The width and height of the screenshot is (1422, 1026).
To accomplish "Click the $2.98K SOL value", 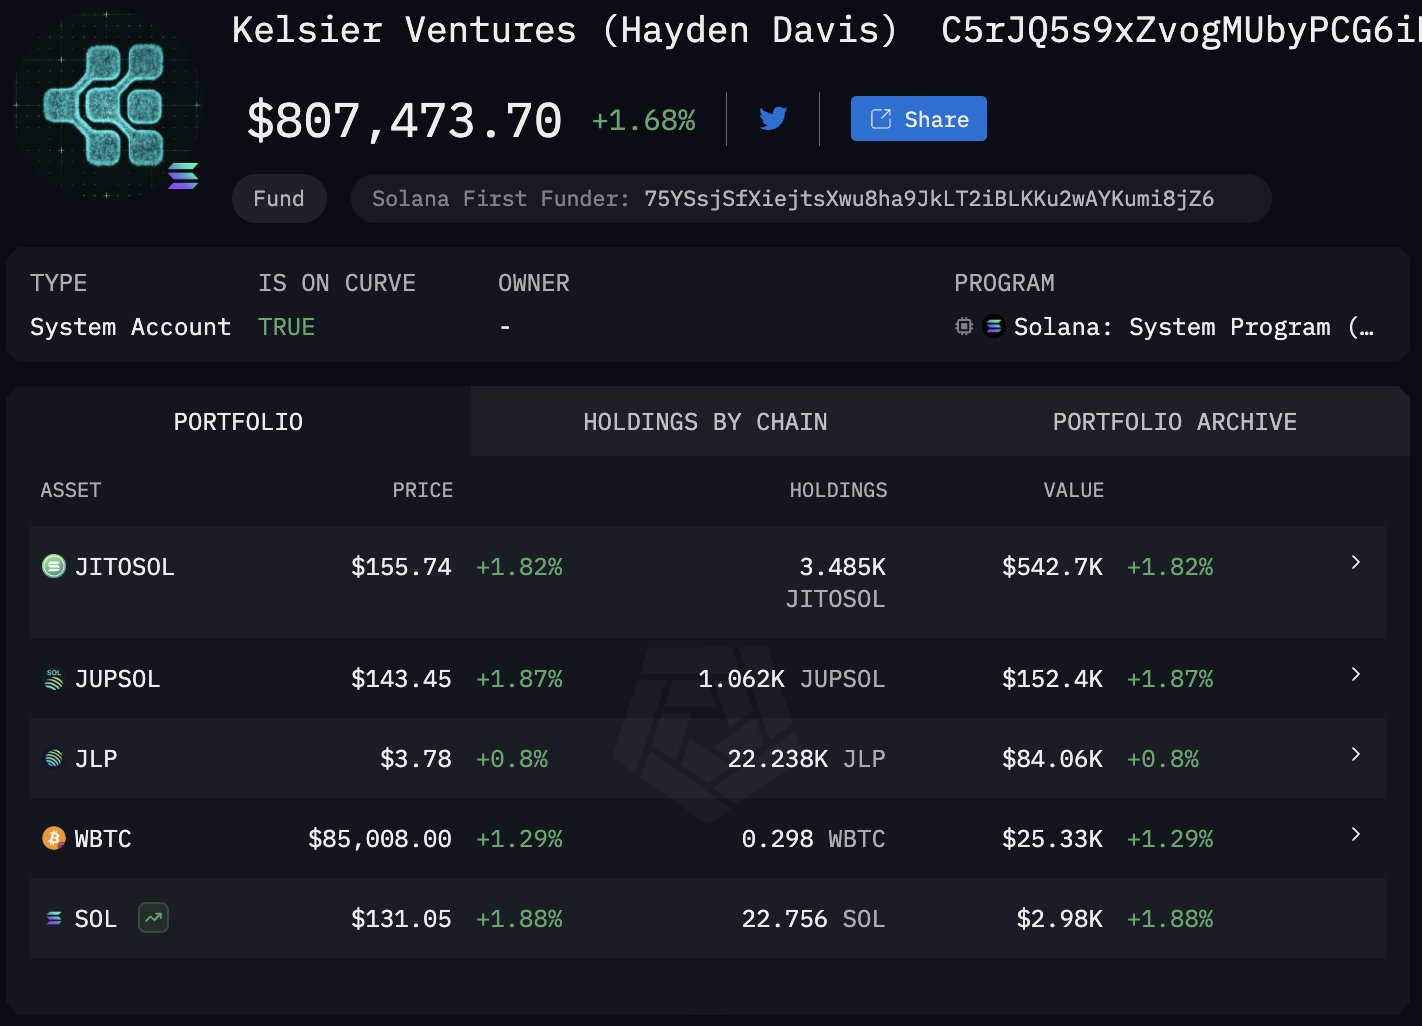I will click(1060, 919).
